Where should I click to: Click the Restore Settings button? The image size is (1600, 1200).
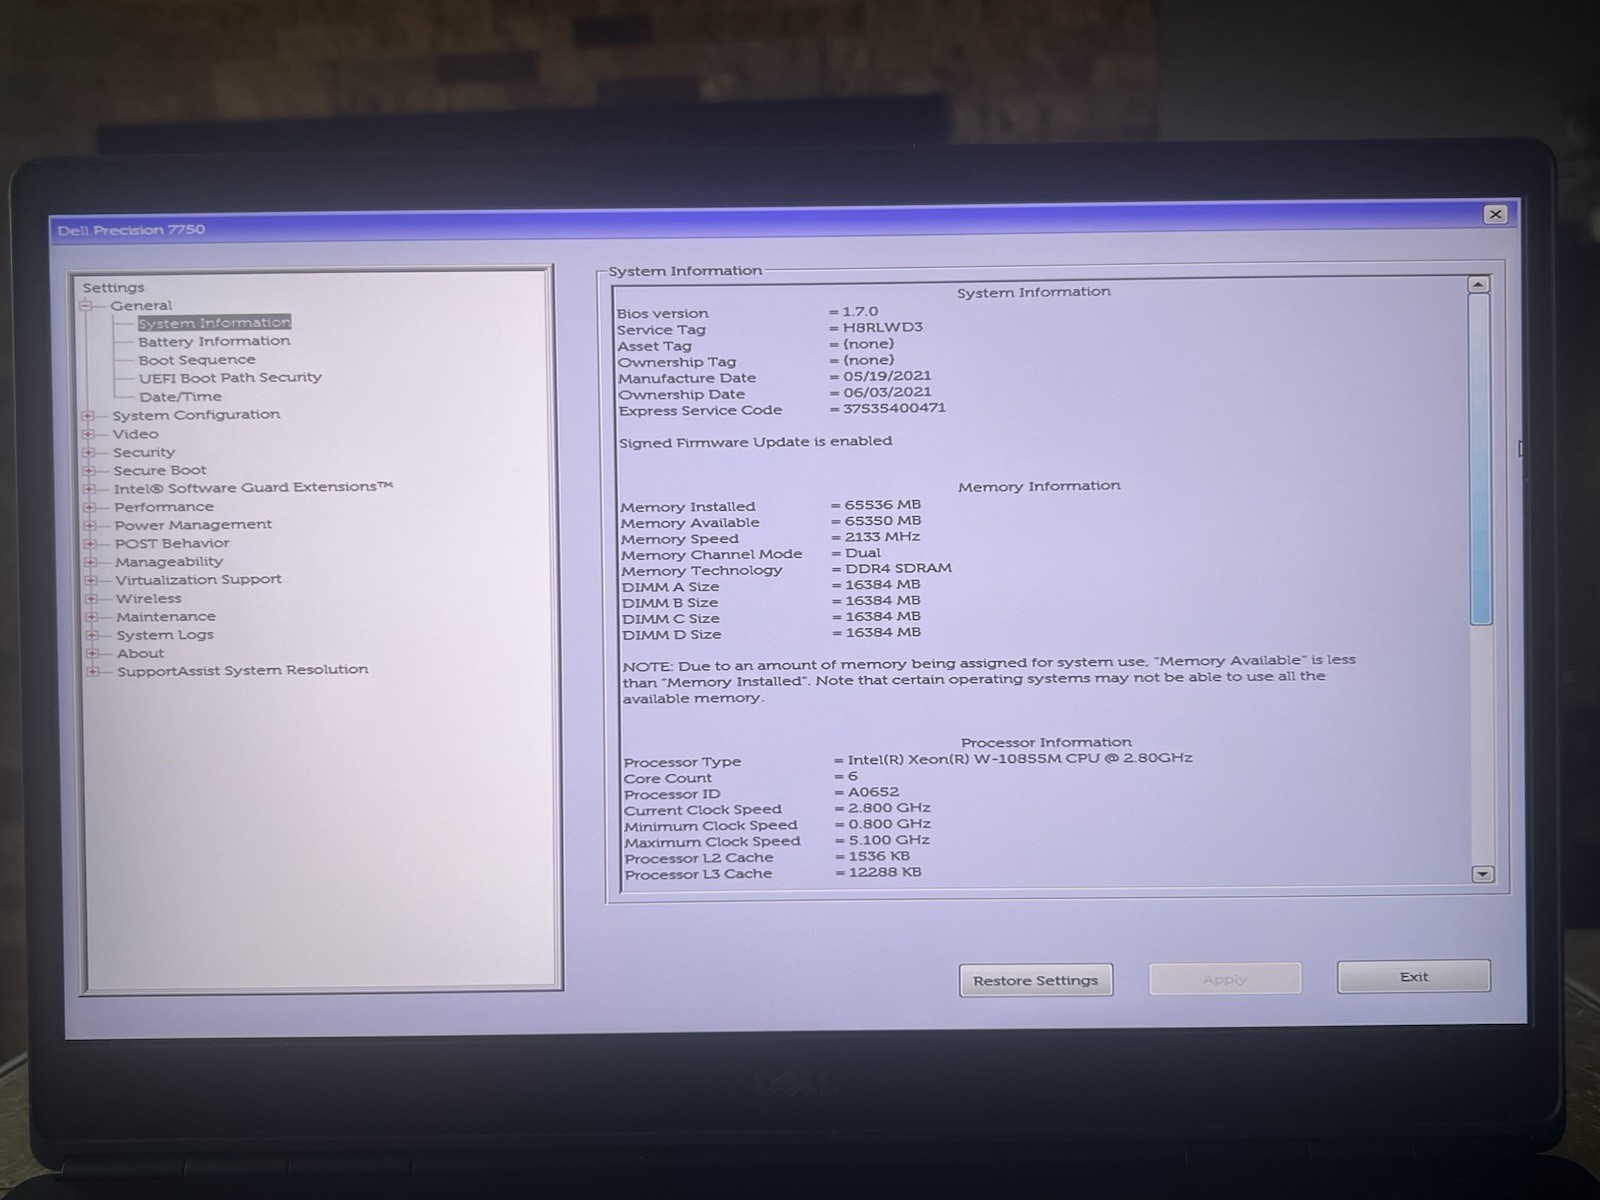tap(1036, 980)
